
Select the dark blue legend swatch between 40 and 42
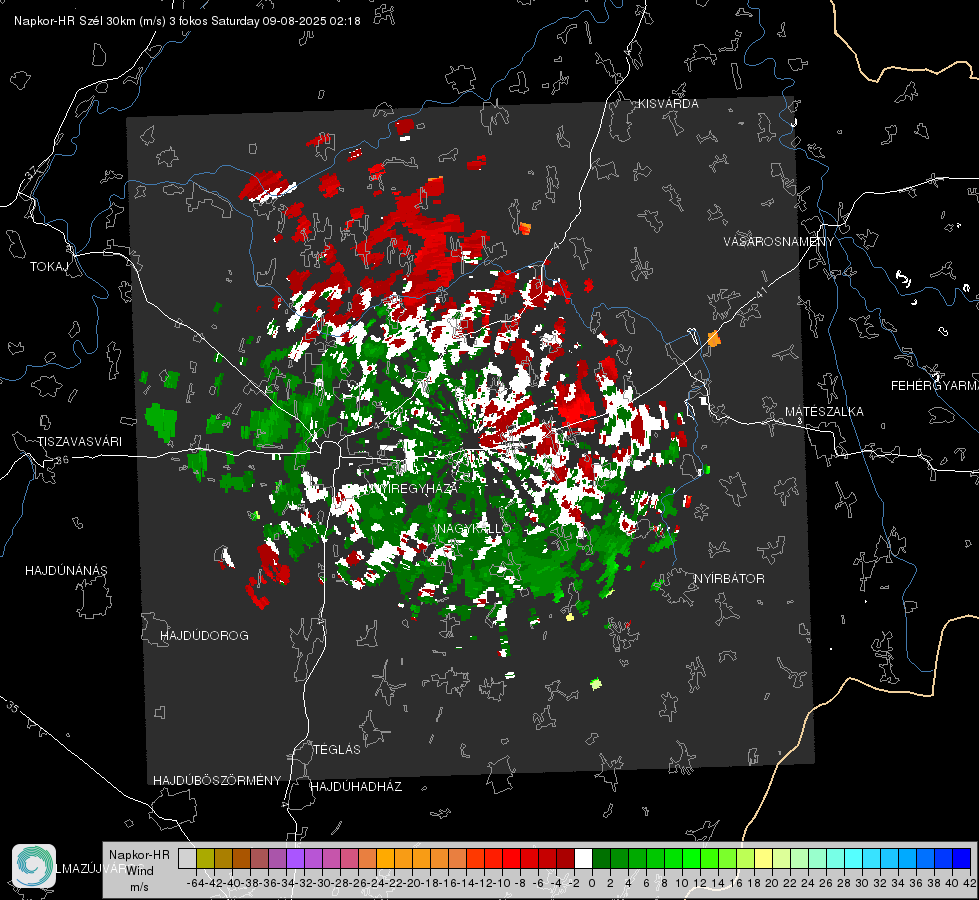point(962,858)
